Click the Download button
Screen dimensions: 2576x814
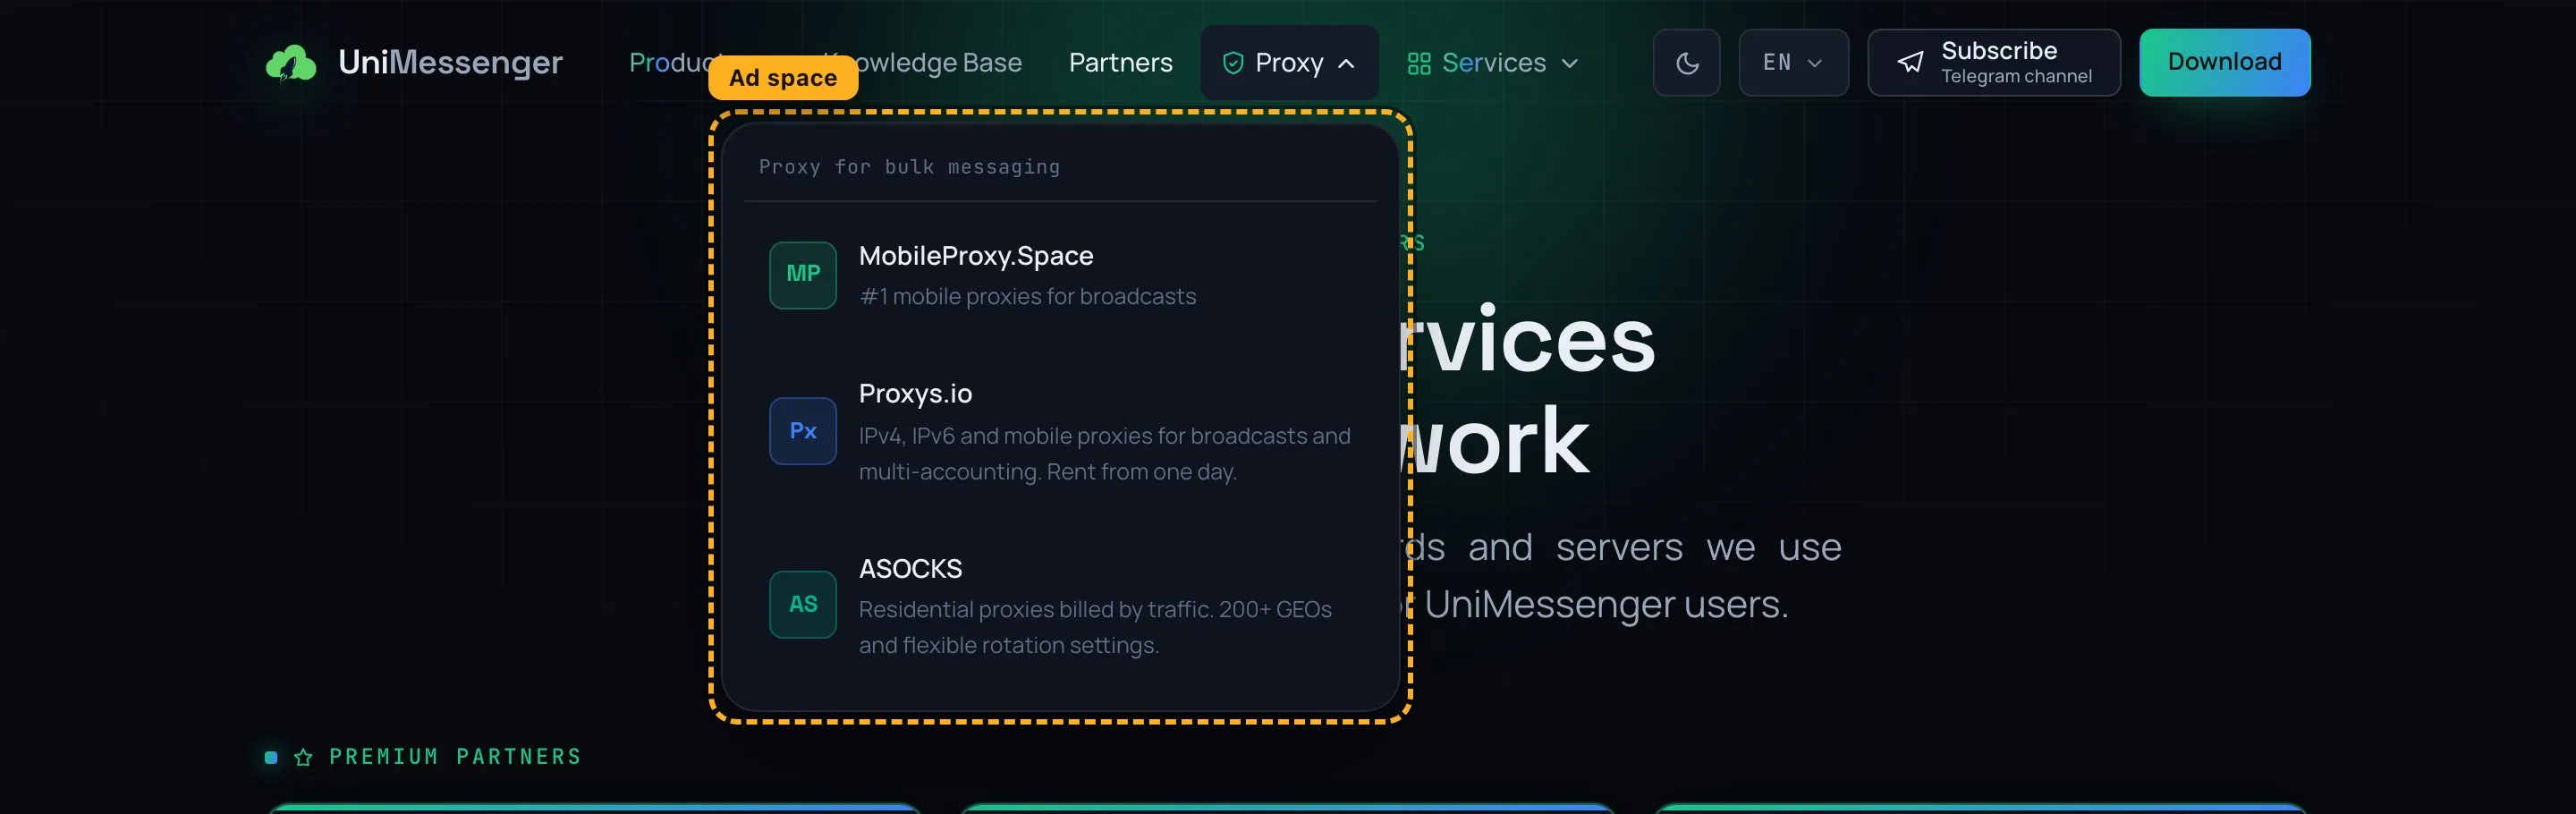point(2224,62)
